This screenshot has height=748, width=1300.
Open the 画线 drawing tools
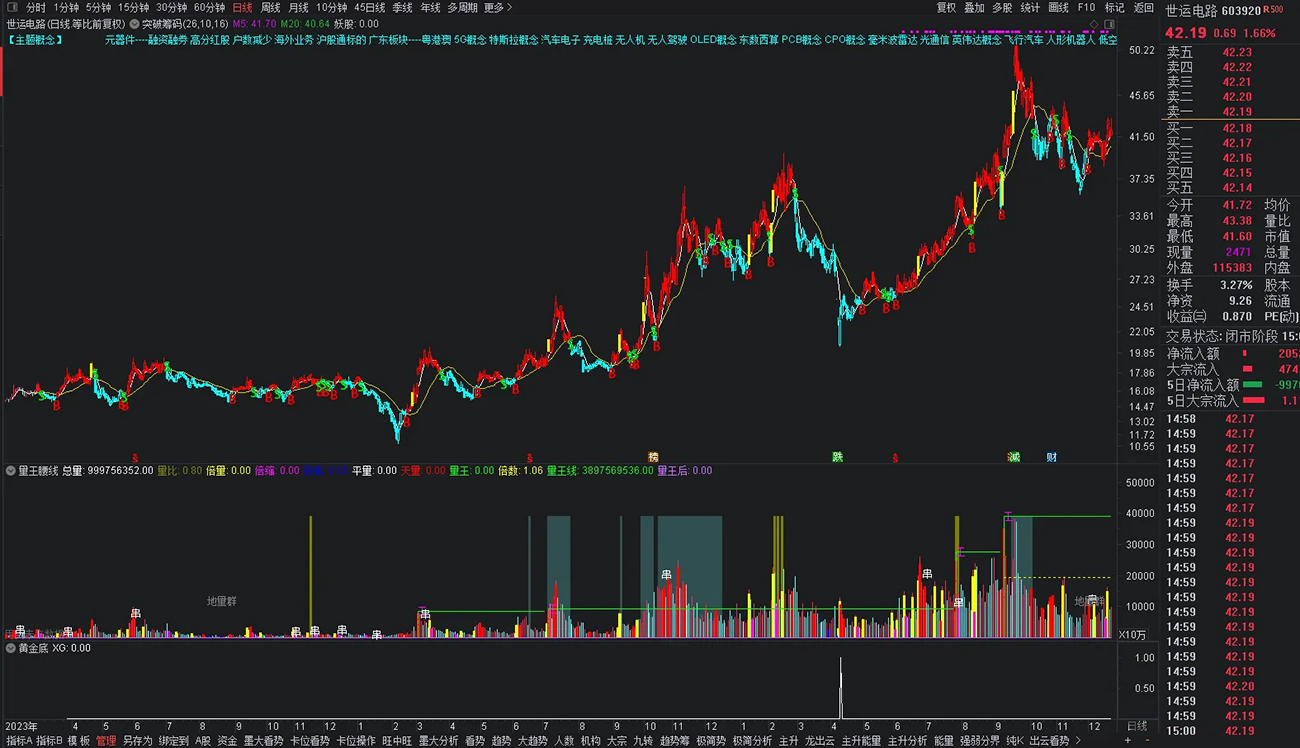1058,8
